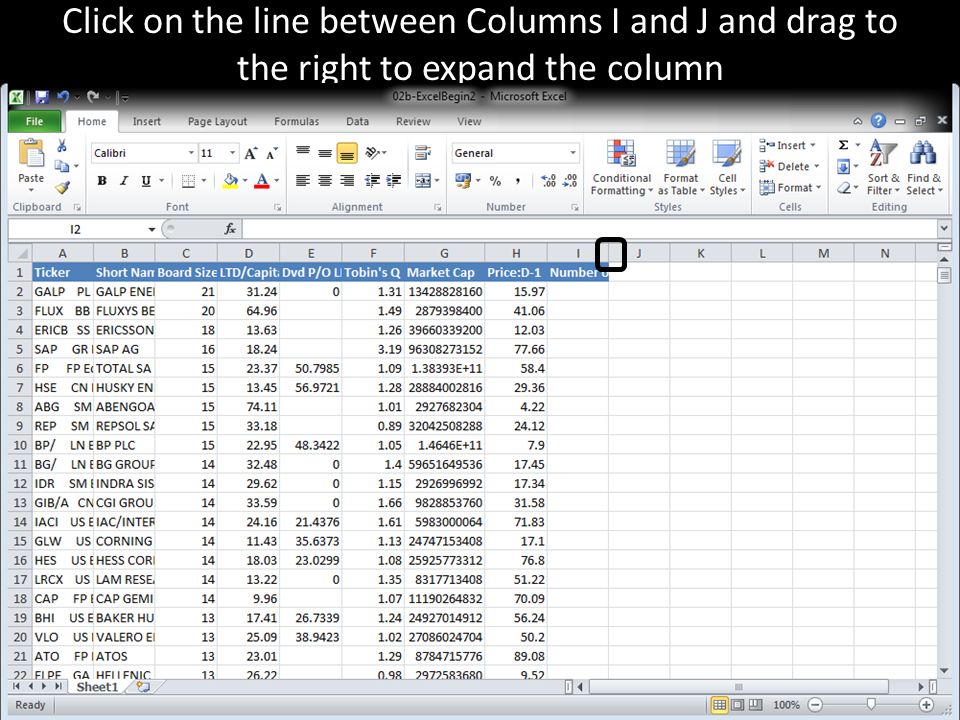Open Sort & Filter menu
Image resolution: width=960 pixels, height=720 pixels.
pyautogui.click(x=883, y=168)
